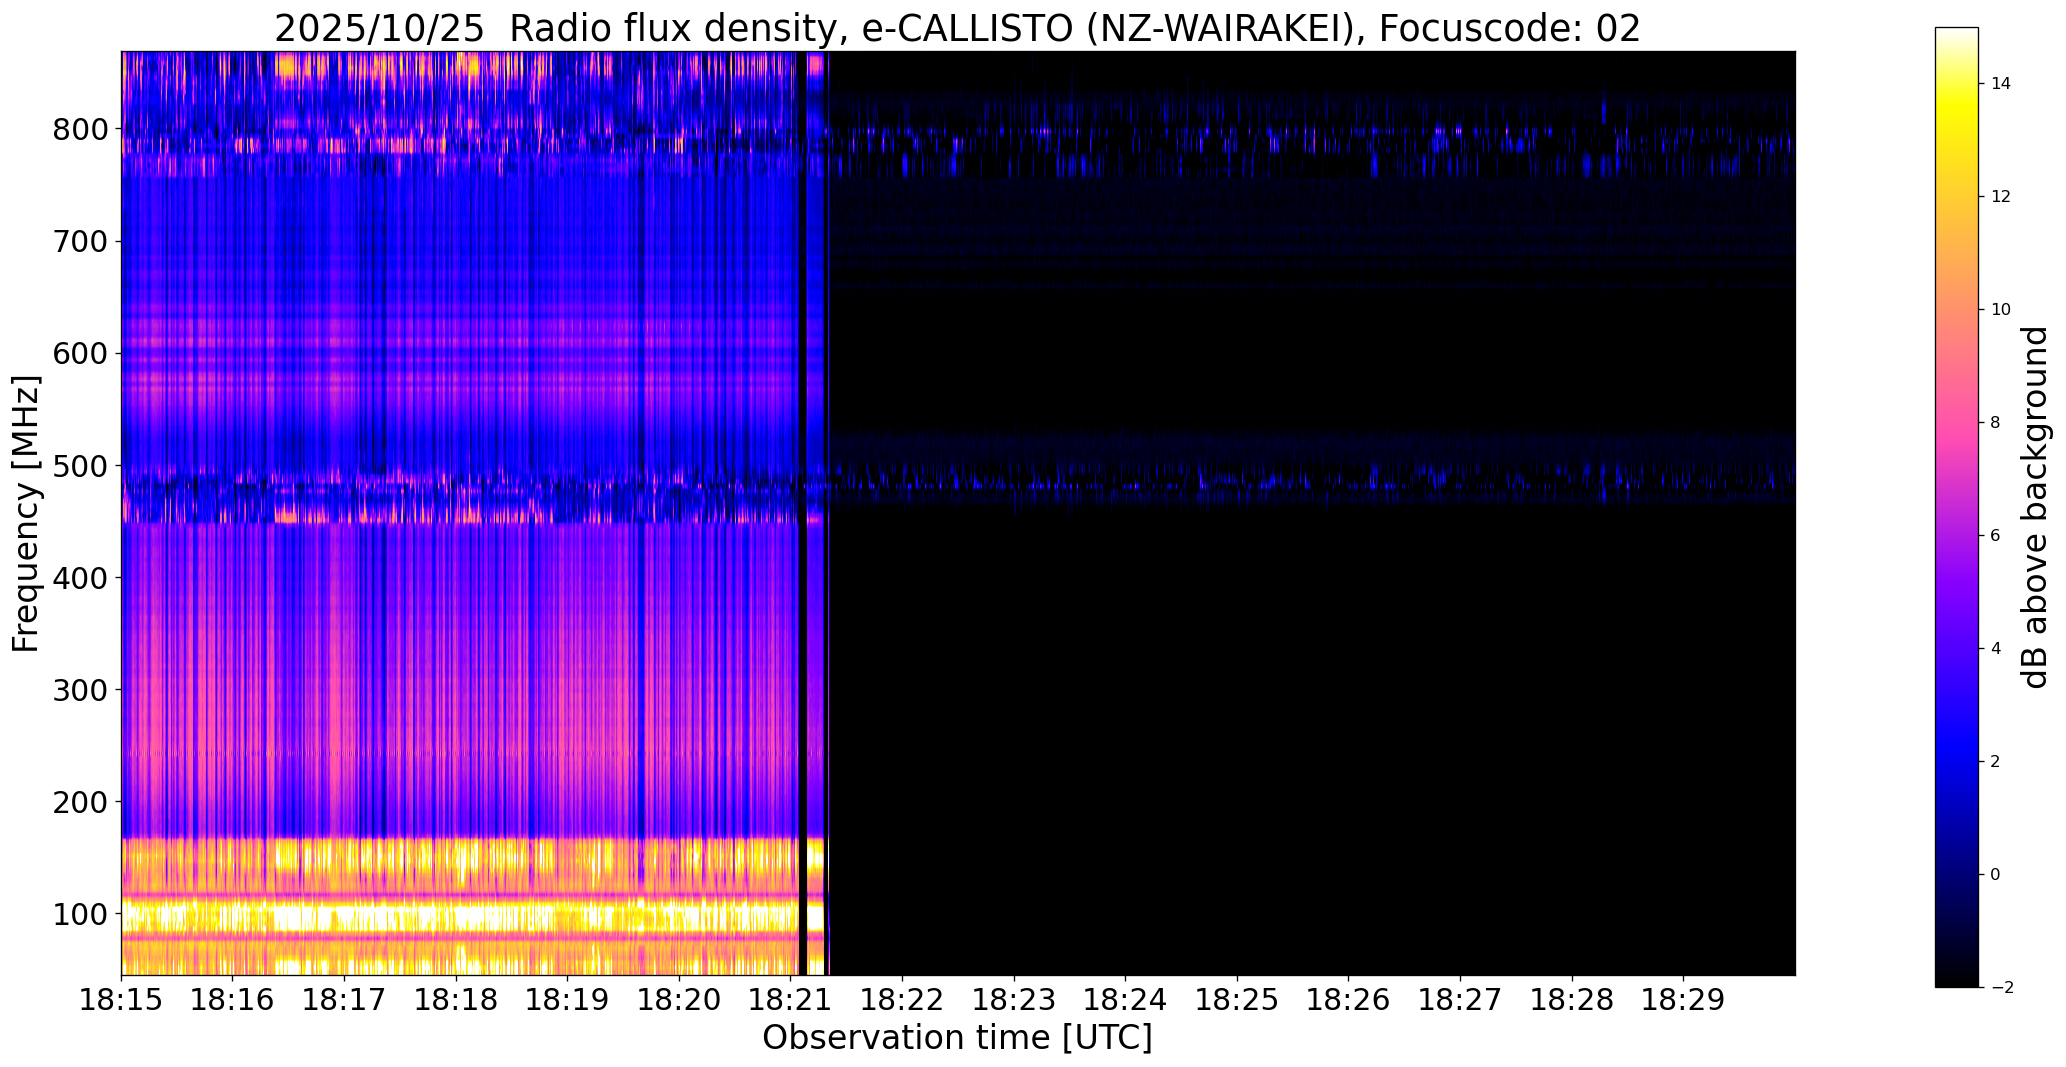The height and width of the screenshot is (1067, 2066).
Task: Click the colorbar tick label 14
Action: [2001, 84]
